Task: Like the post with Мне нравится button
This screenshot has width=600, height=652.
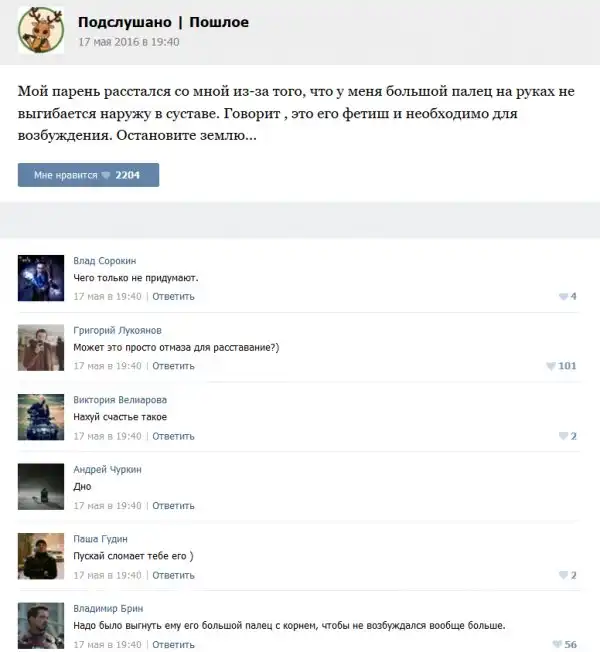Action: click(x=88, y=175)
